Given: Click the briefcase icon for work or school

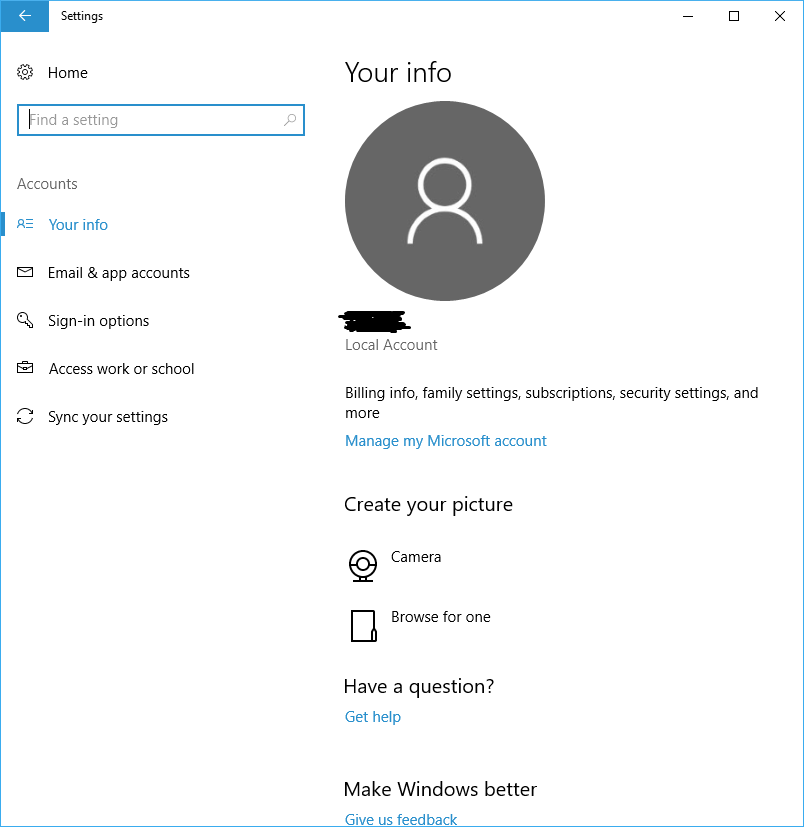Looking at the screenshot, I should (25, 368).
